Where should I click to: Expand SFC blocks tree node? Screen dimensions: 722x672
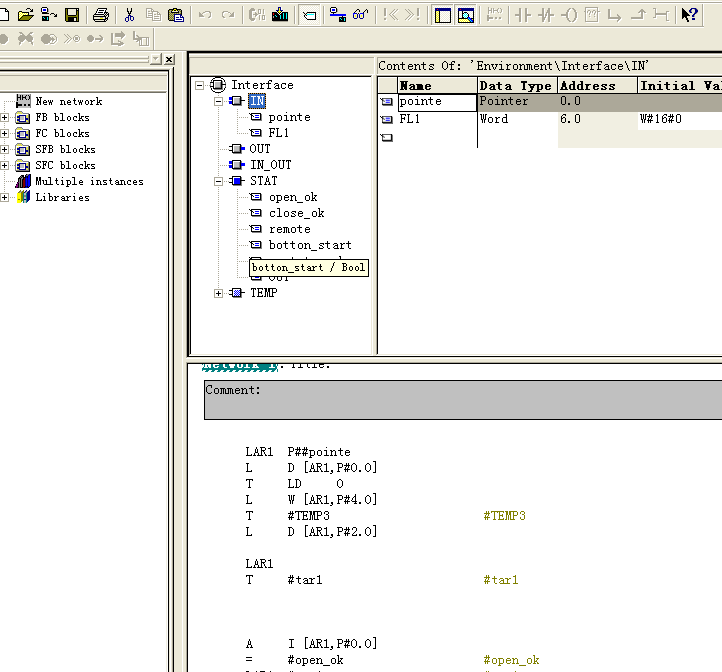tap(4, 165)
